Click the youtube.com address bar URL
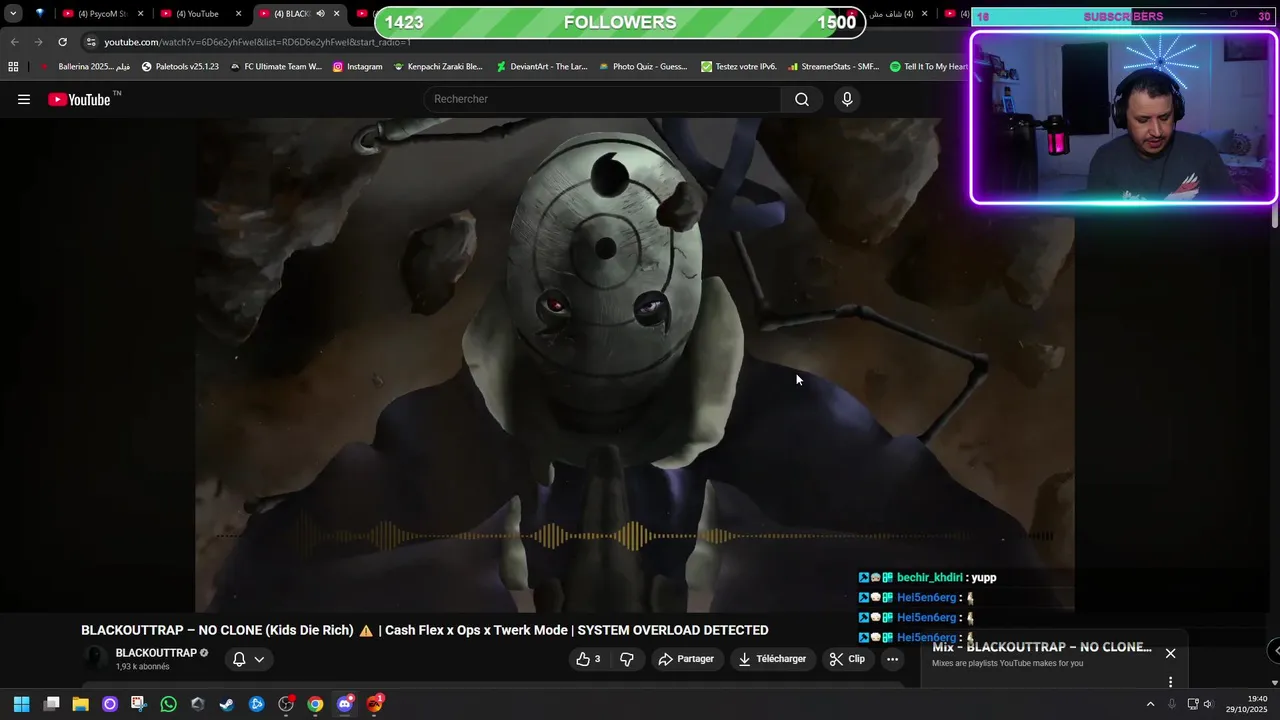Viewport: 1280px width, 720px height. tap(257, 42)
